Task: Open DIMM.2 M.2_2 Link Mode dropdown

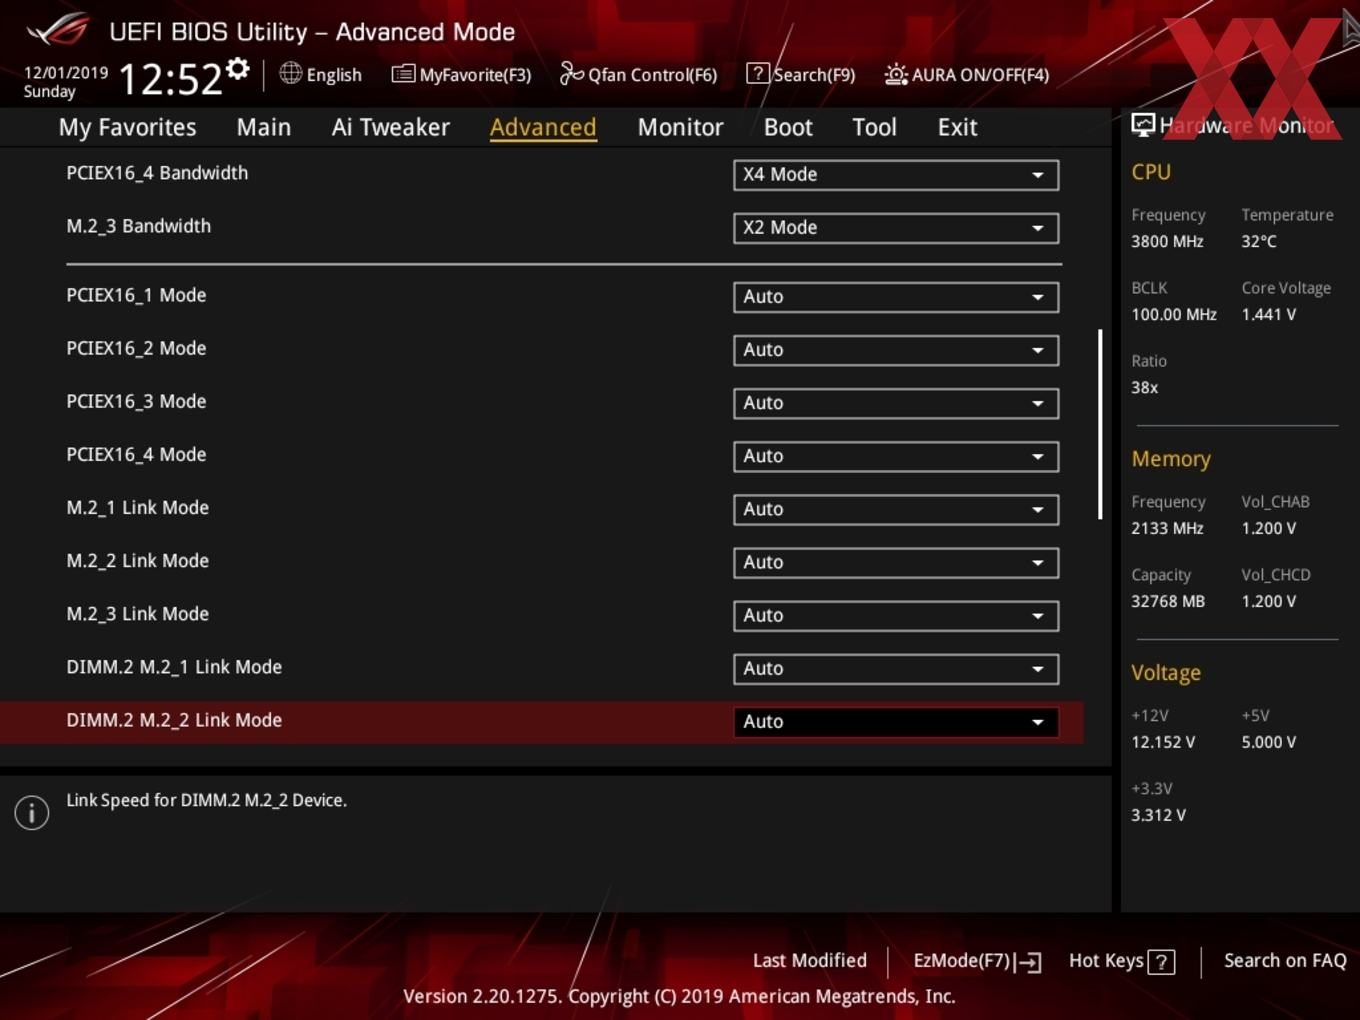Action: [896, 721]
